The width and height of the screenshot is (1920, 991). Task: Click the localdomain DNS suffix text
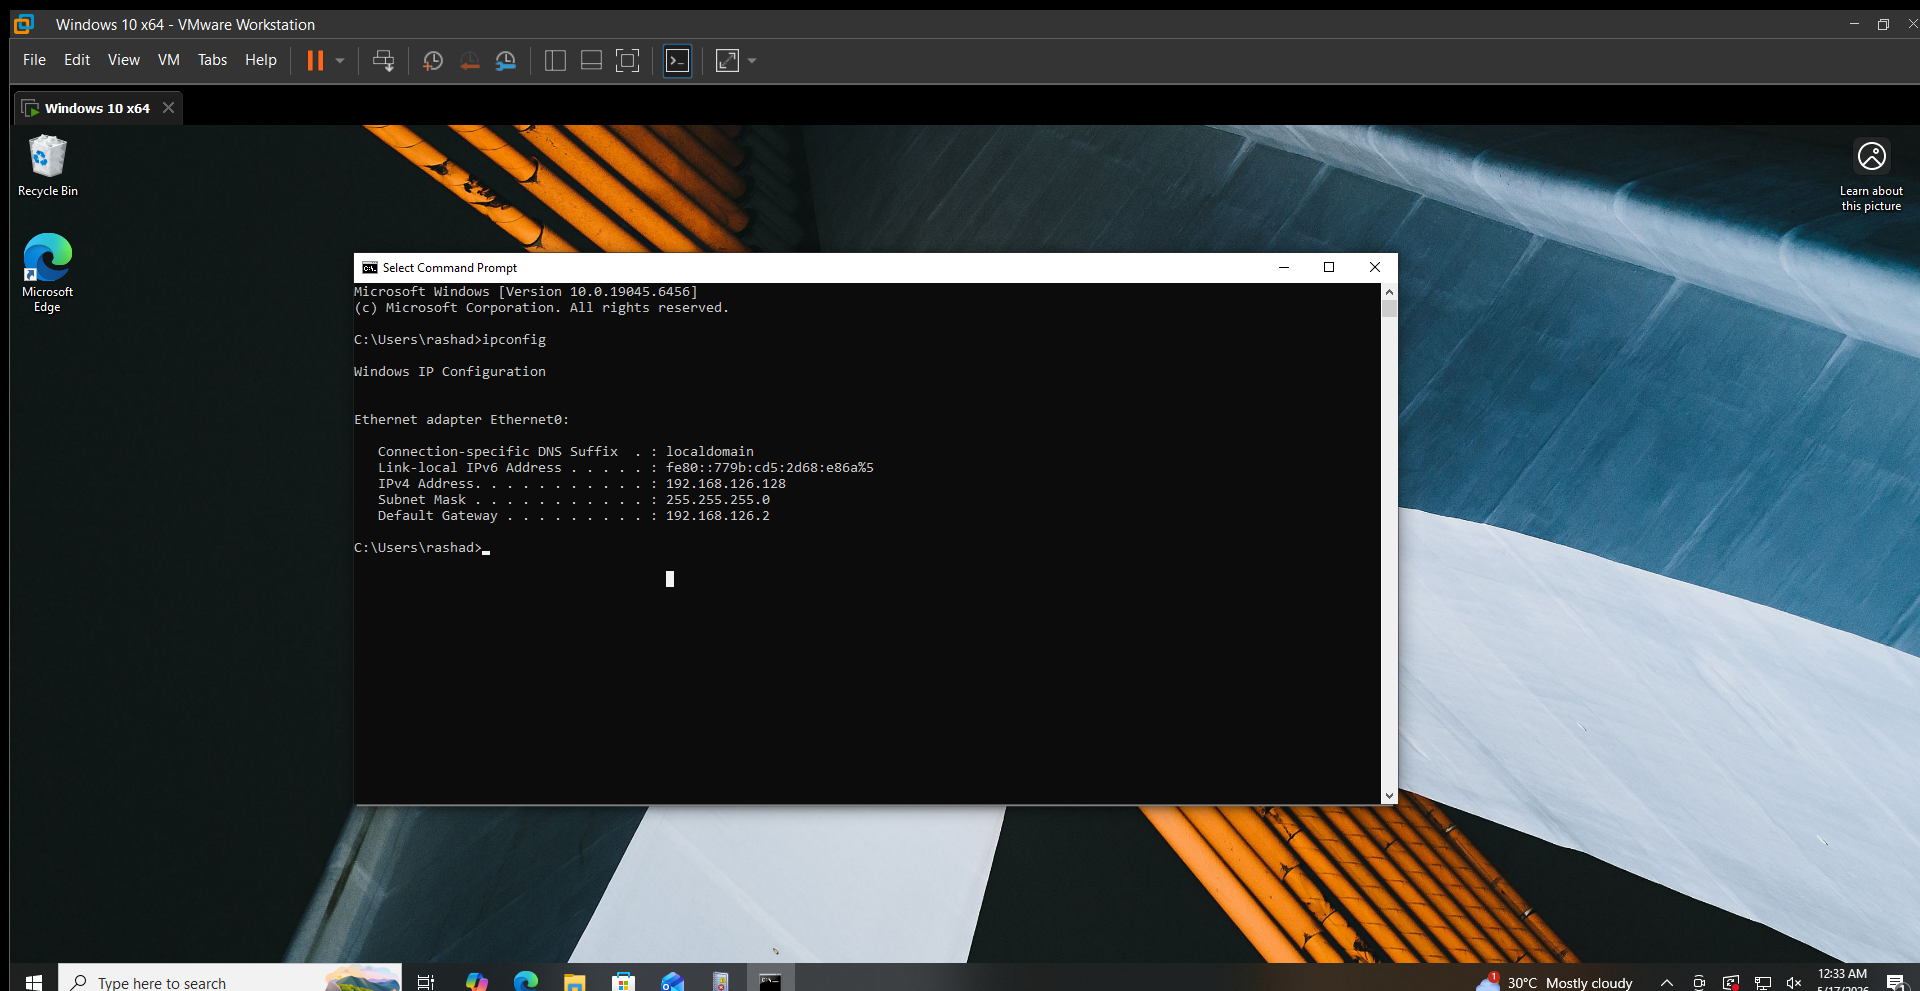coord(710,452)
